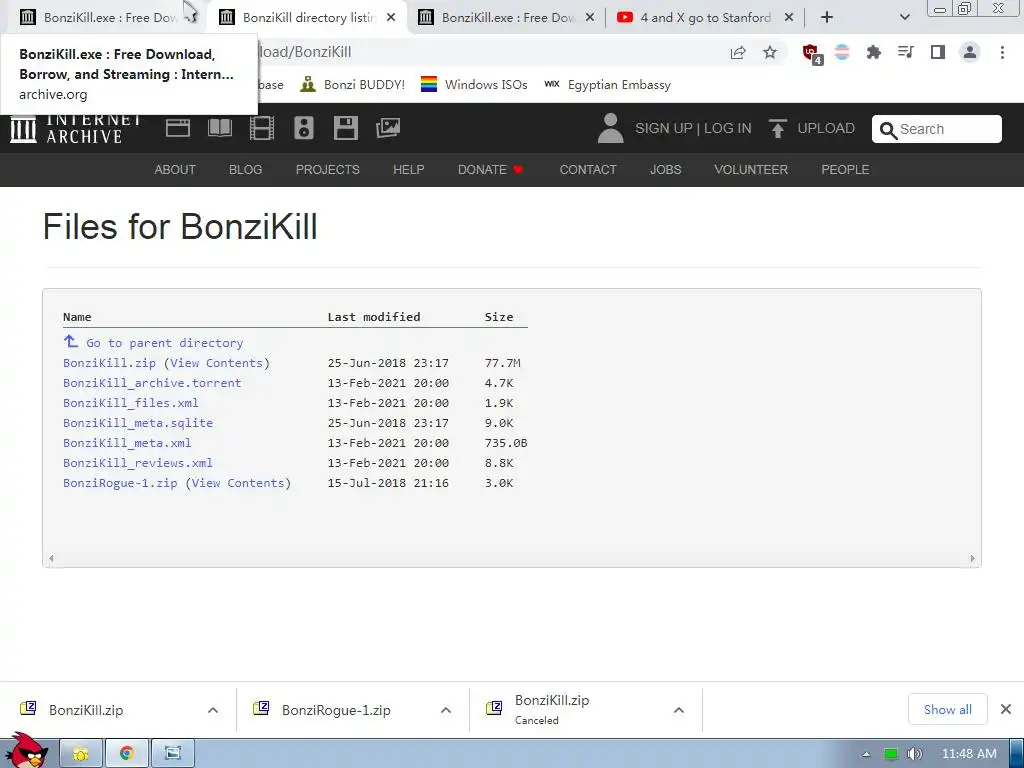Expand options for canceled BonziKill.zip download
The height and width of the screenshot is (768, 1024).
coord(679,710)
